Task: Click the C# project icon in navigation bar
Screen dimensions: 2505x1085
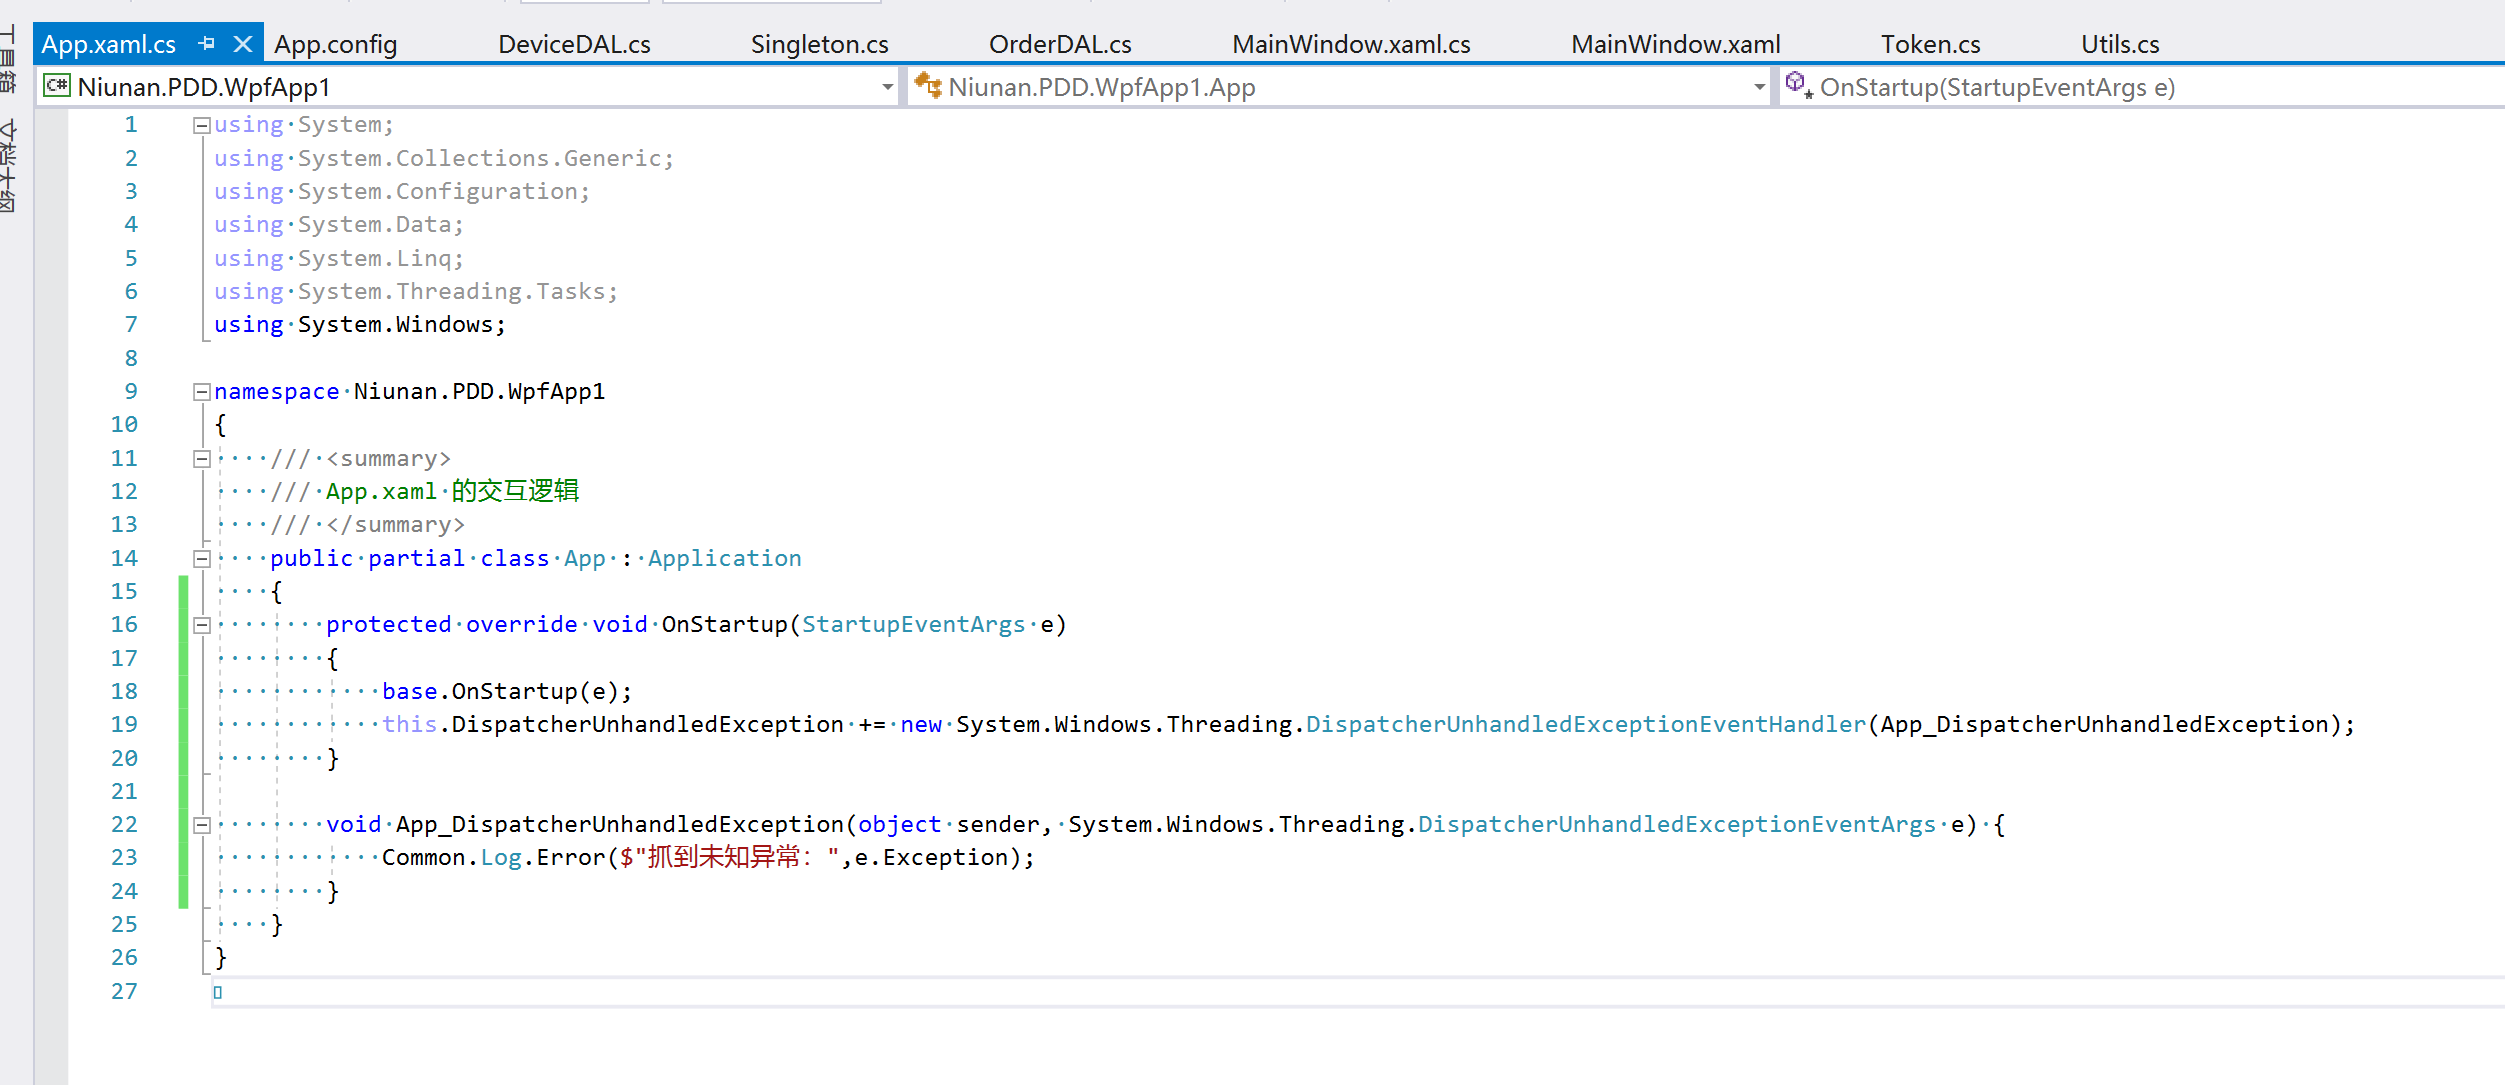Action: 56,87
